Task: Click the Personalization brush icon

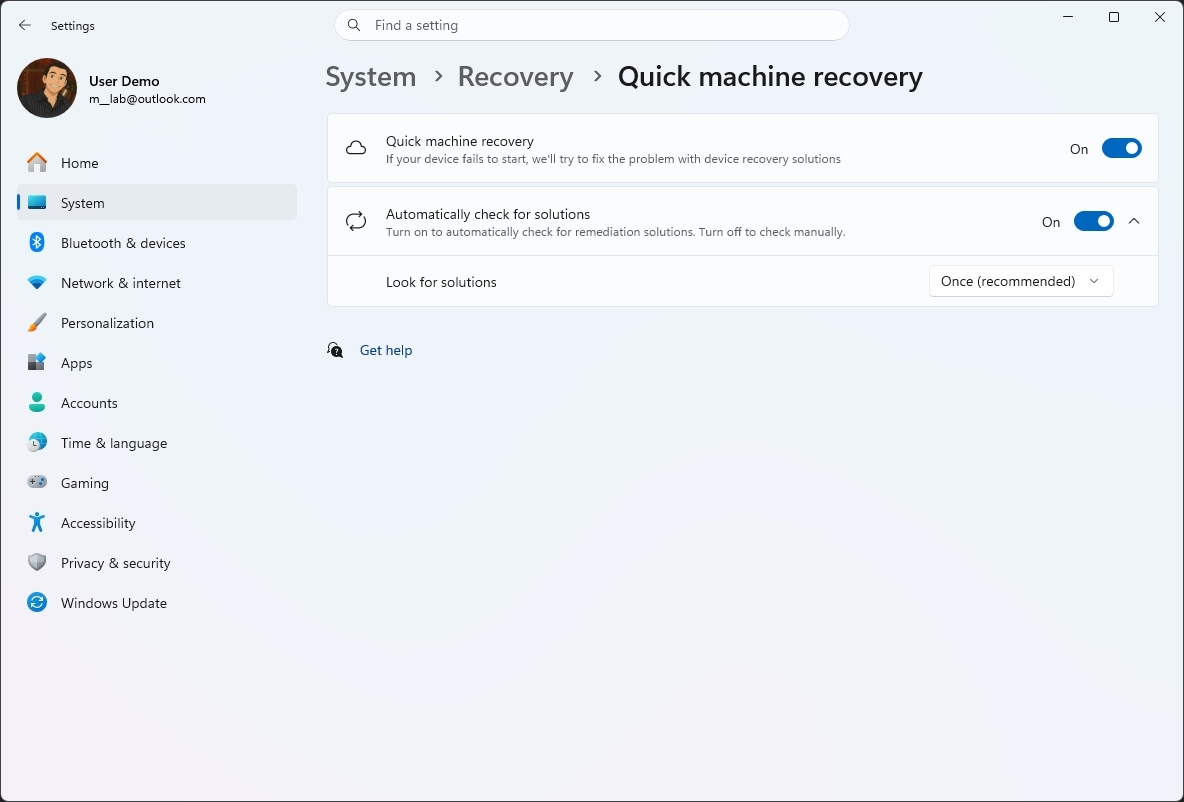Action: tap(37, 322)
